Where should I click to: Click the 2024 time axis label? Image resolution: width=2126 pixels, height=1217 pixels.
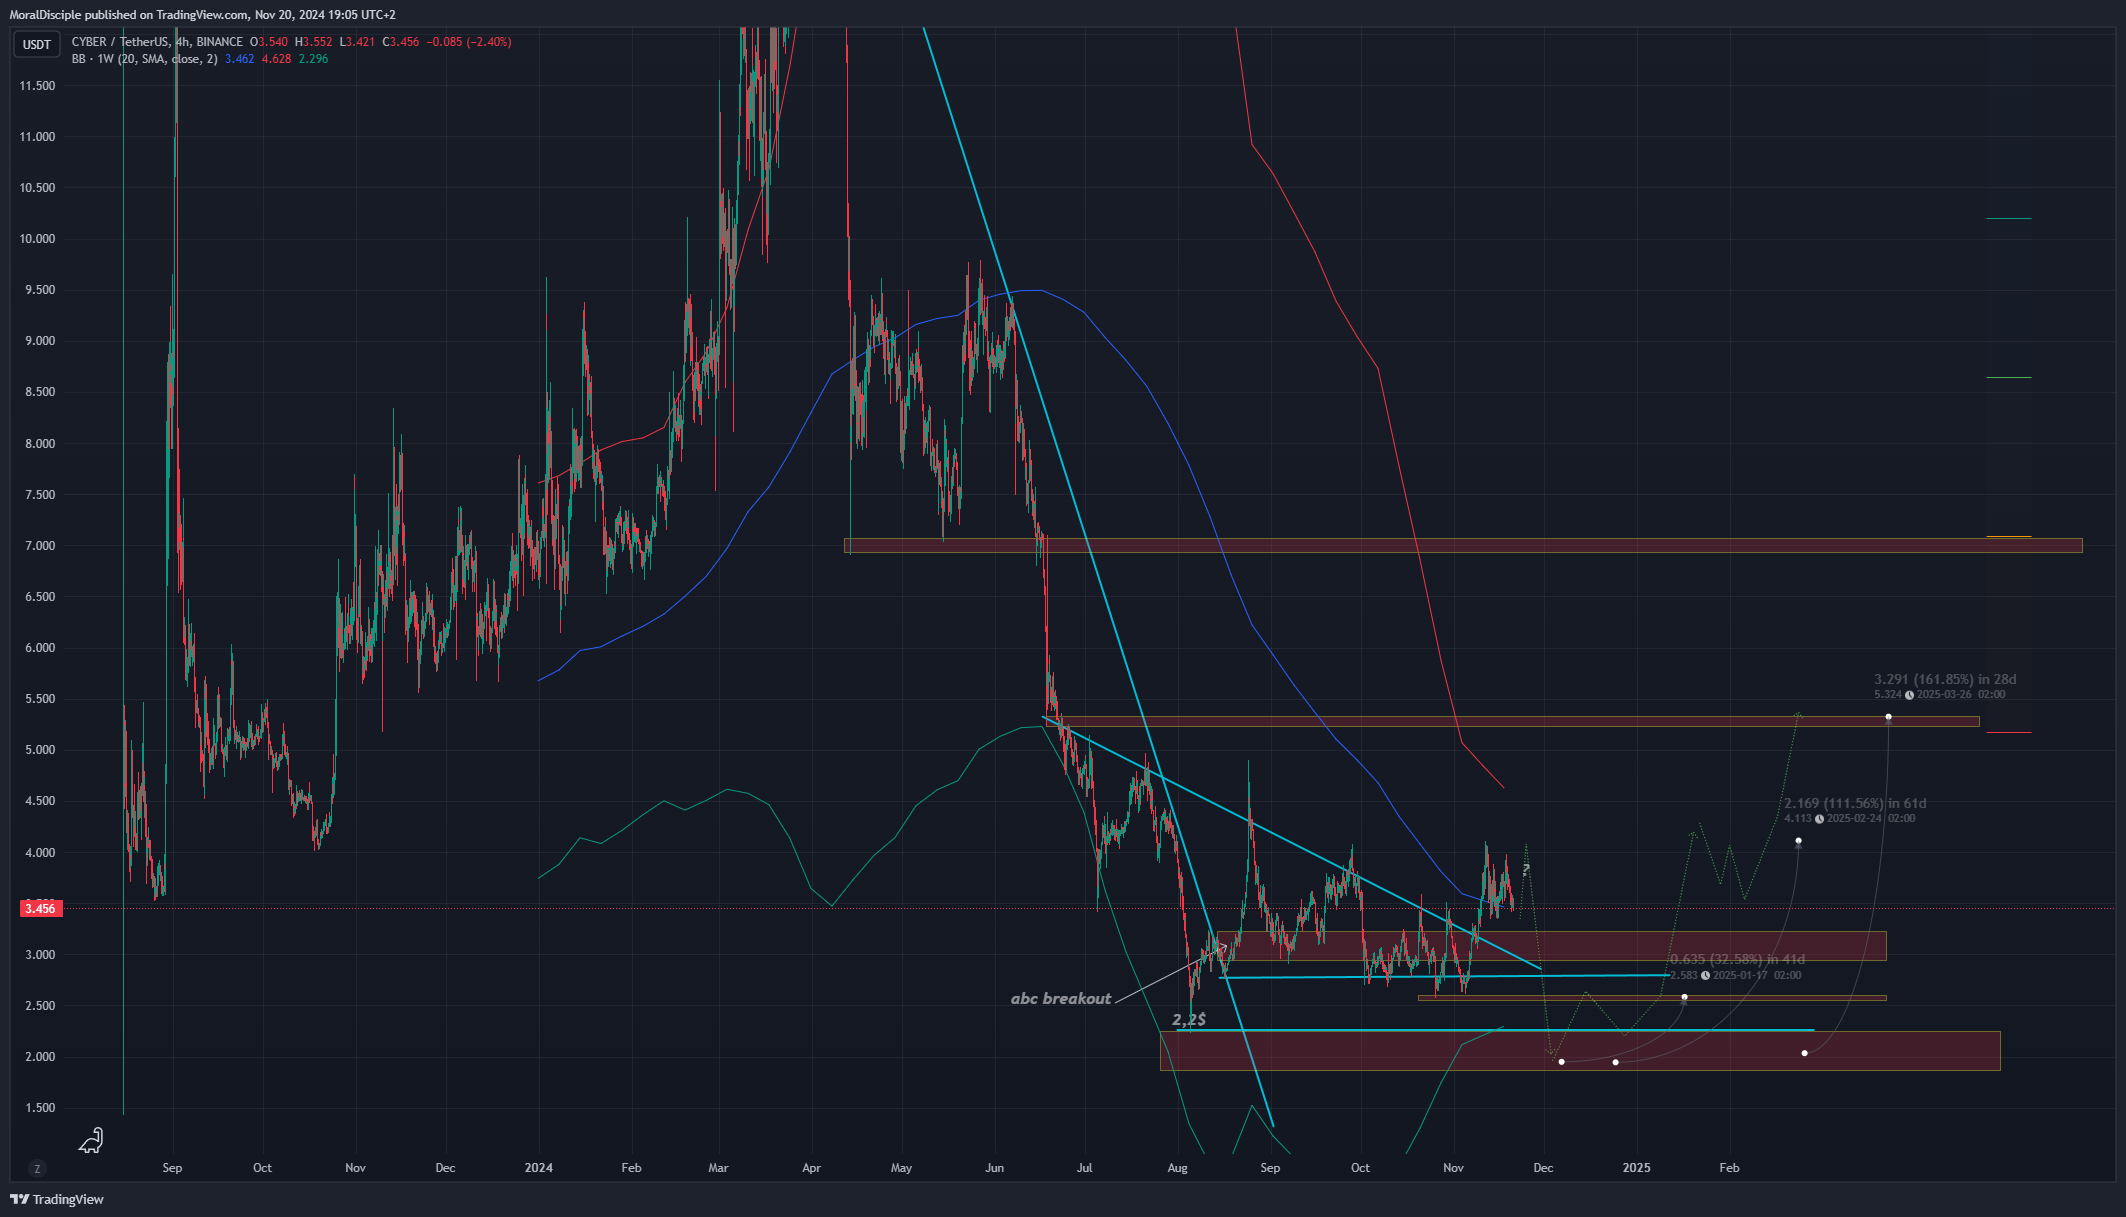coord(539,1167)
